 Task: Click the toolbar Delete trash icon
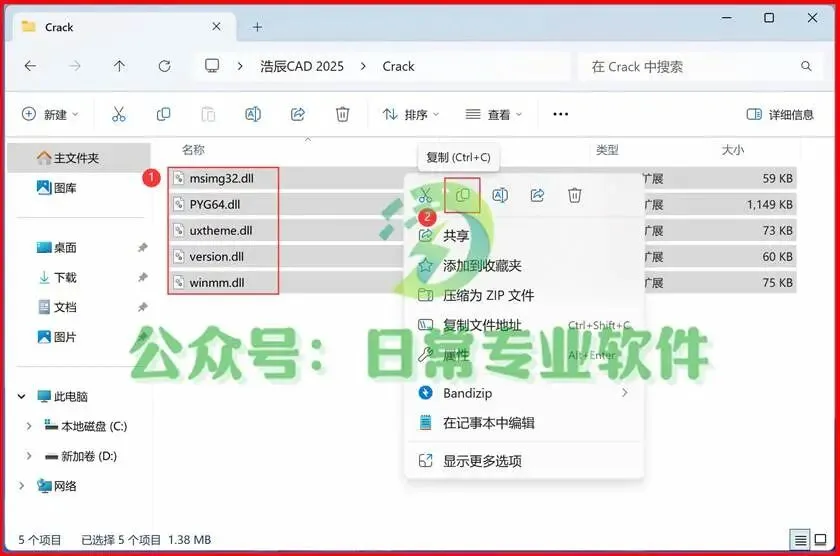pyautogui.click(x=342, y=114)
